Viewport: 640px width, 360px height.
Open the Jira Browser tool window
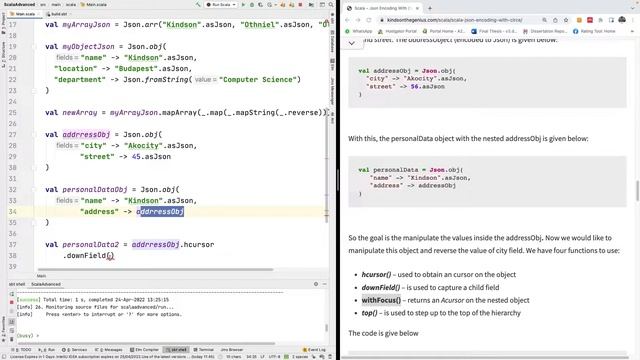point(231,350)
